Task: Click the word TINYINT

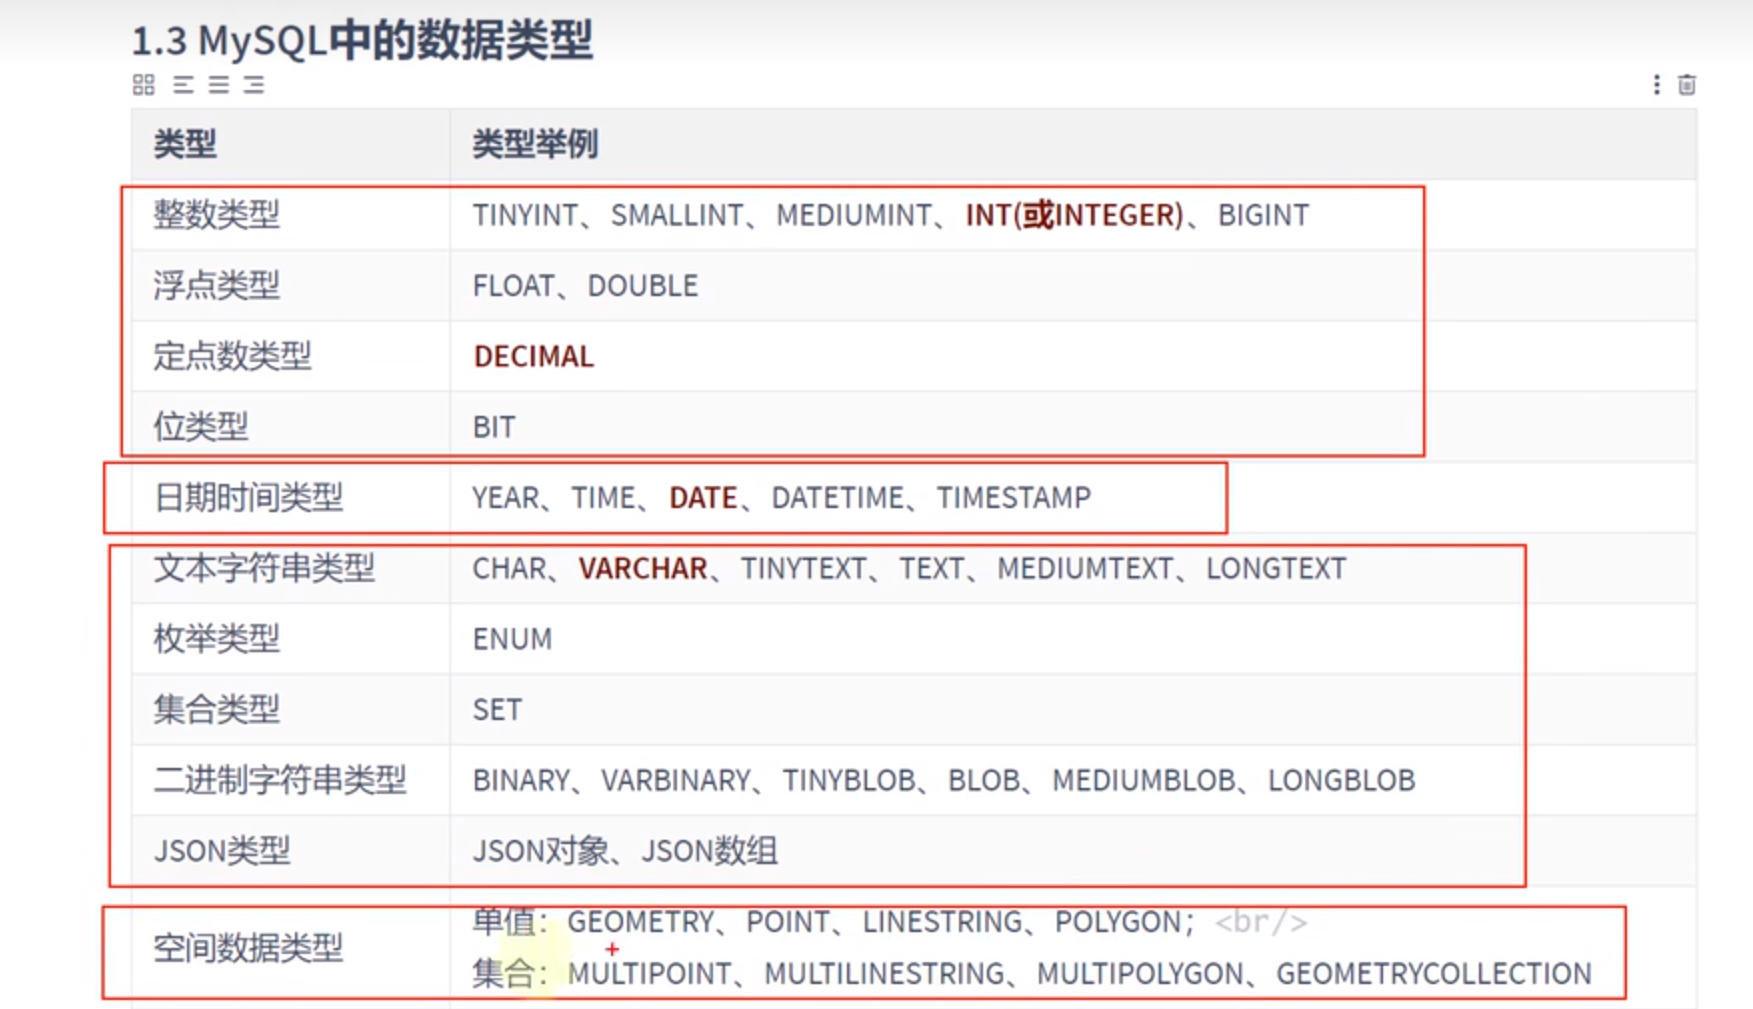Action: 525,215
